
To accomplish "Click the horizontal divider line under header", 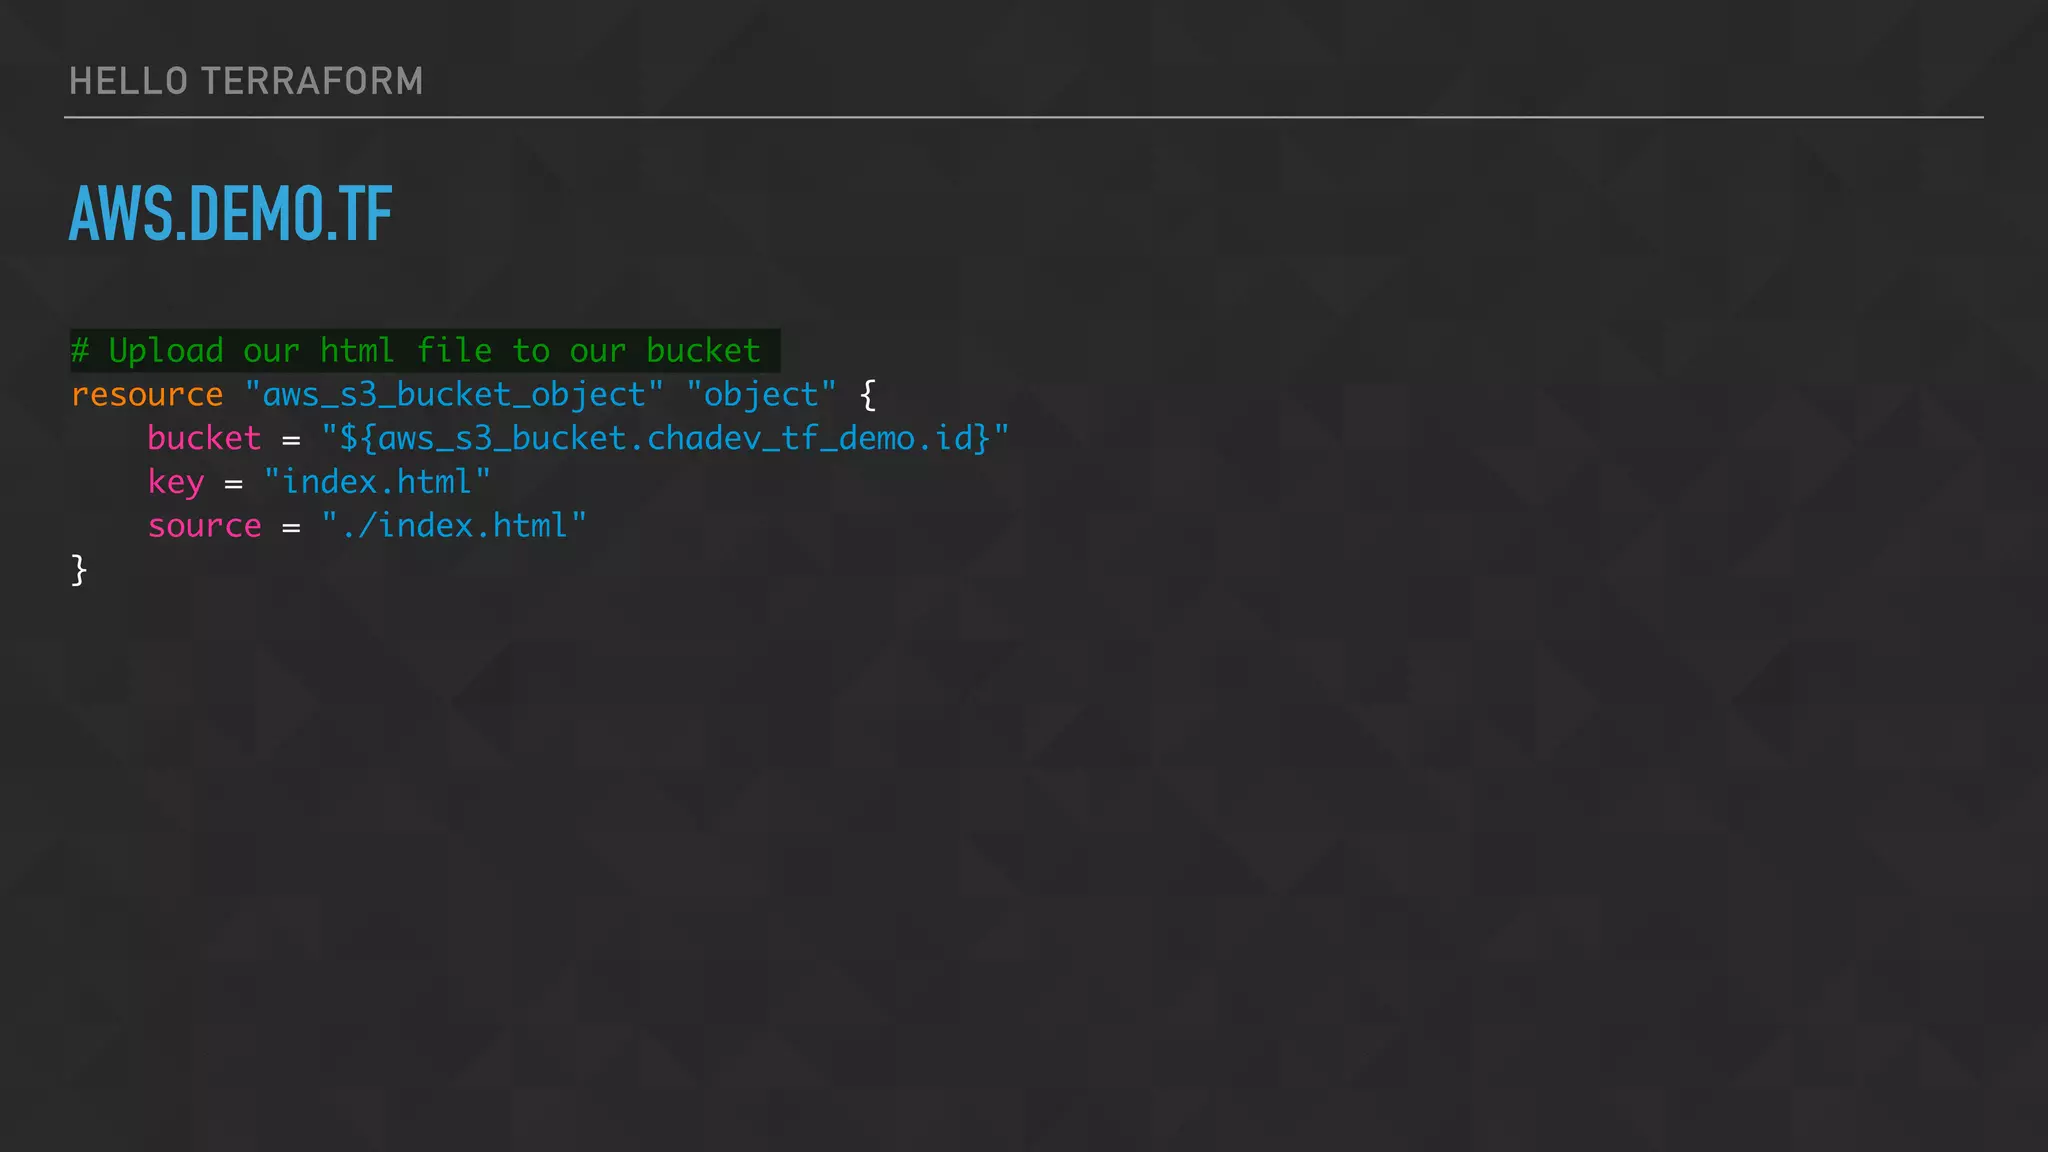I will 1023,117.
